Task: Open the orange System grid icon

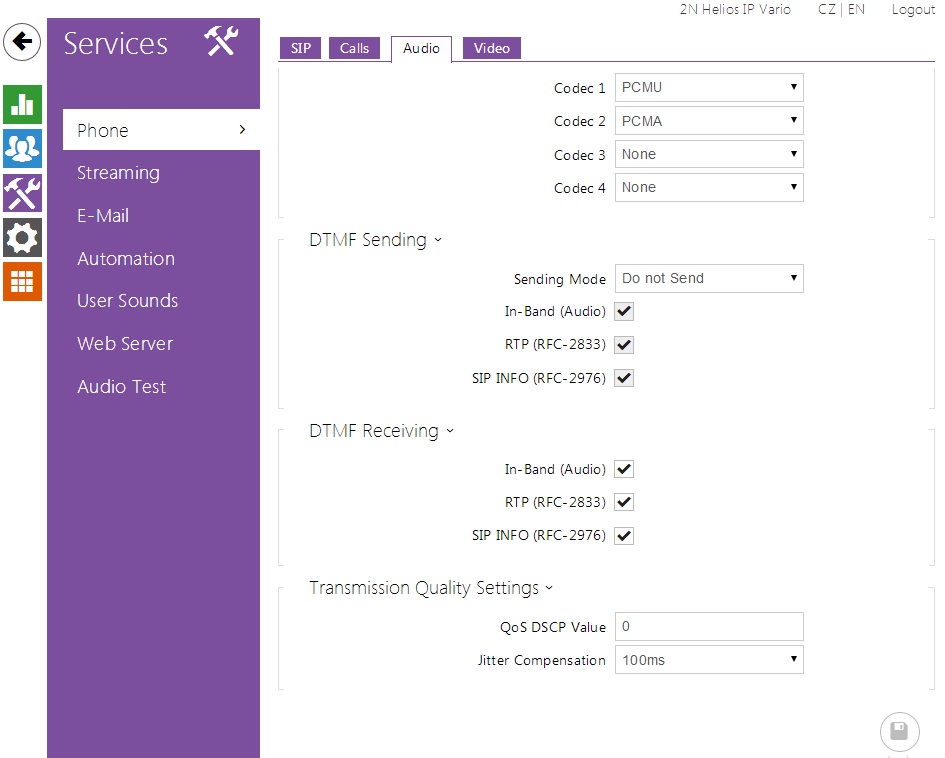Action: 22,282
